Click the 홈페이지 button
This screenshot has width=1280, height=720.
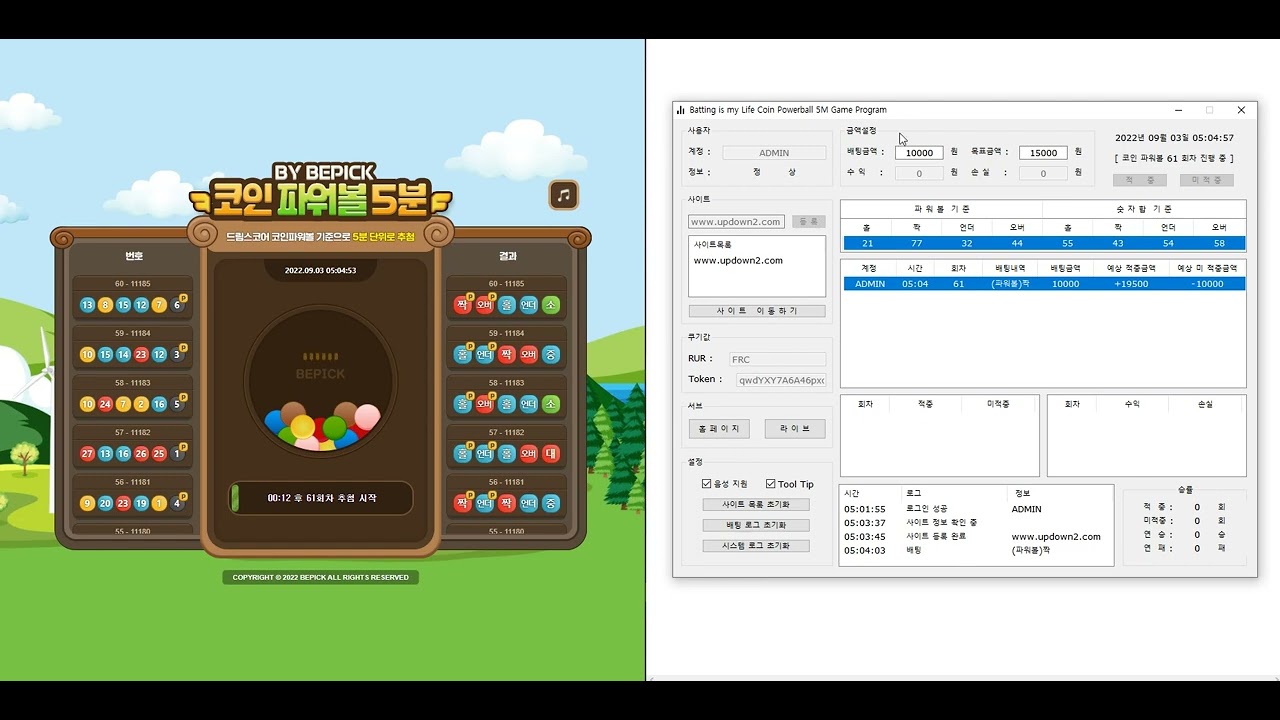(719, 428)
